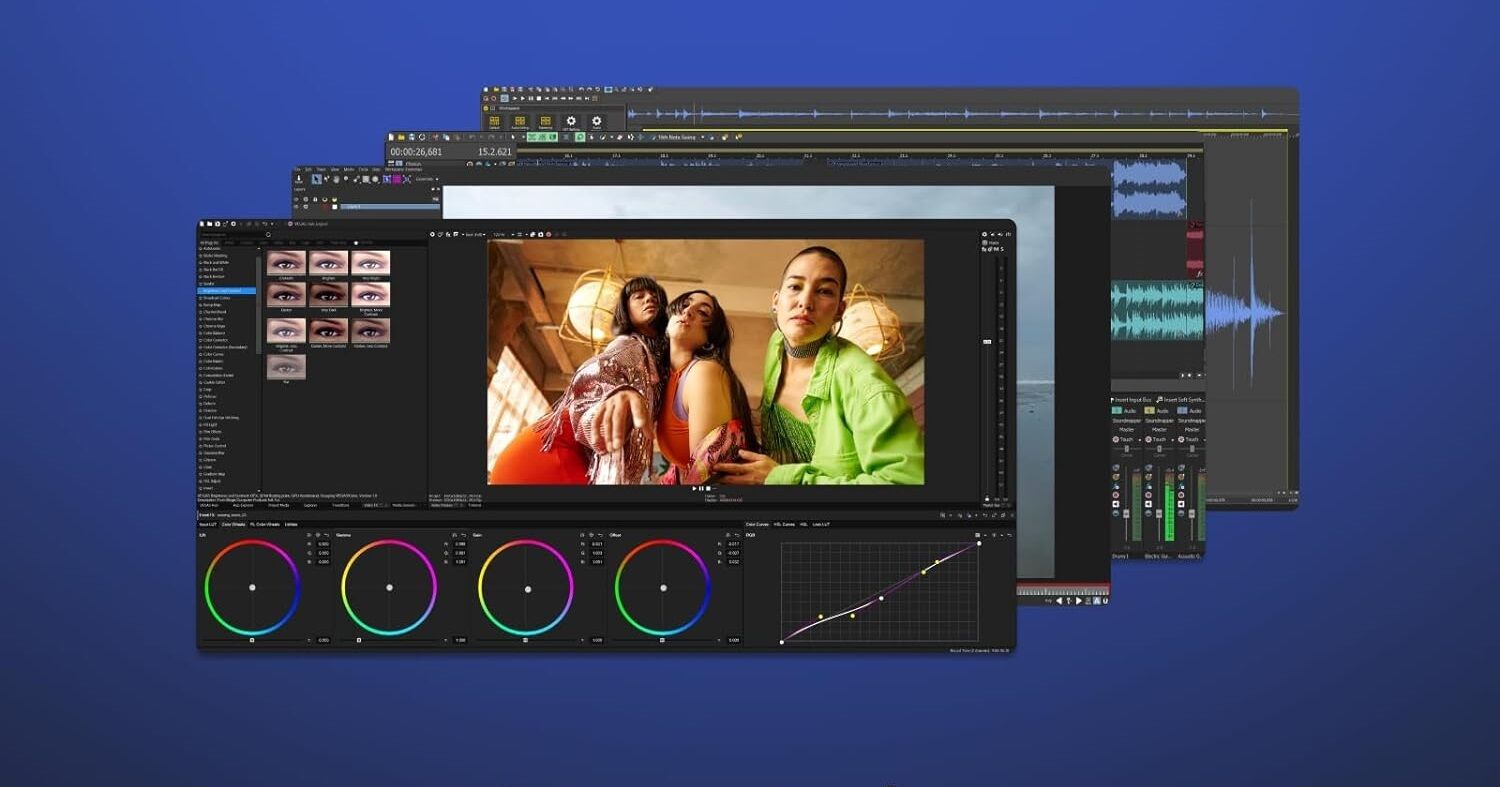Click the Open project icon in the VEGAS toolbar
The height and width of the screenshot is (787, 1500).
[209, 225]
